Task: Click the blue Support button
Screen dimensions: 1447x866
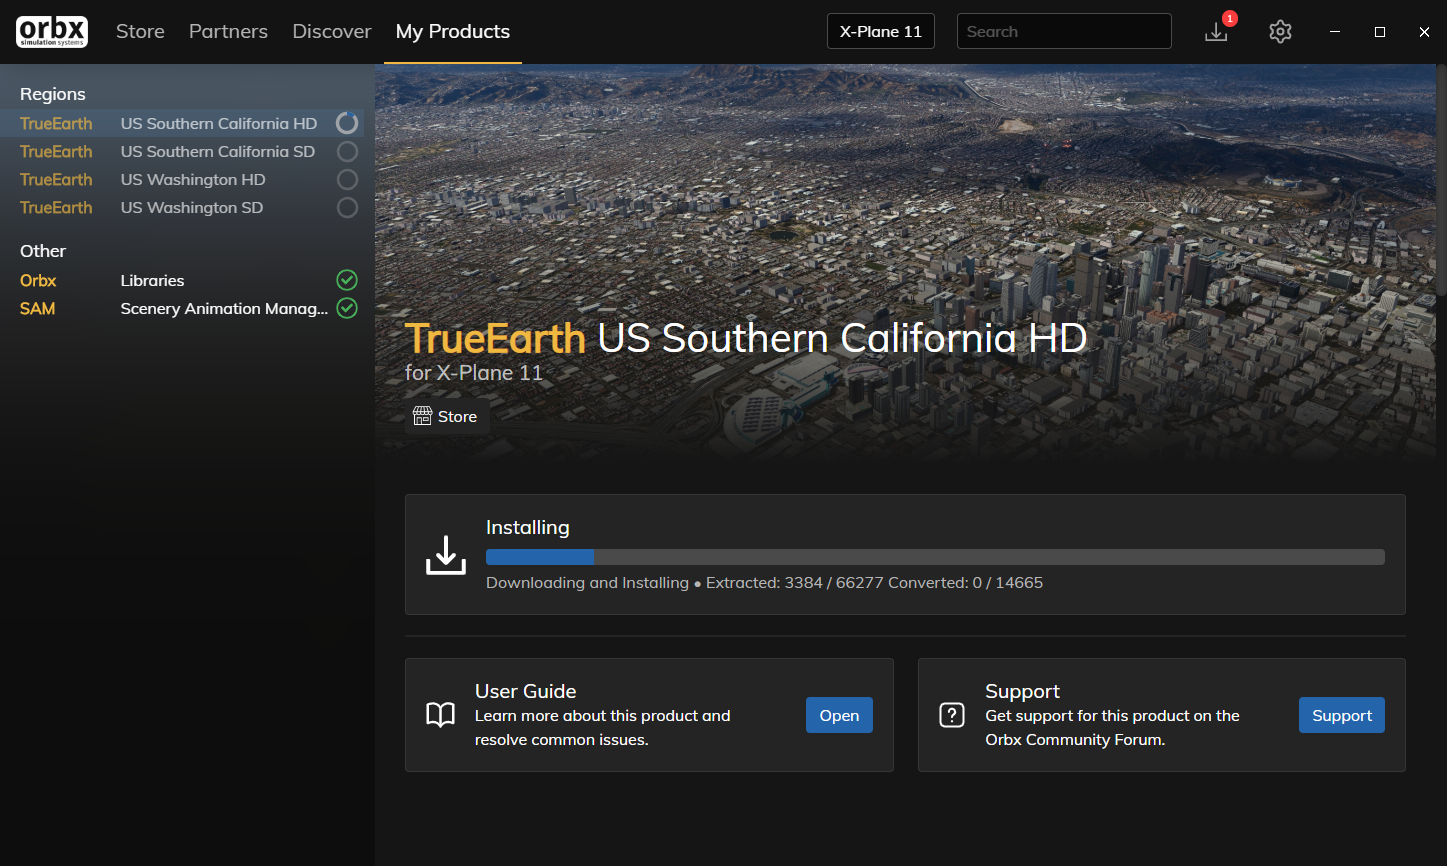Action: (1342, 715)
